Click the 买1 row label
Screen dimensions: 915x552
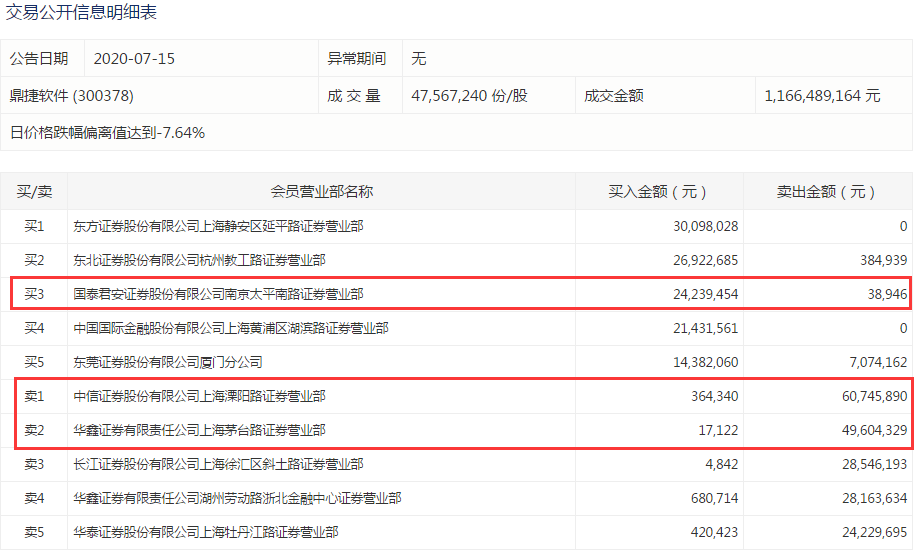pos(34,226)
